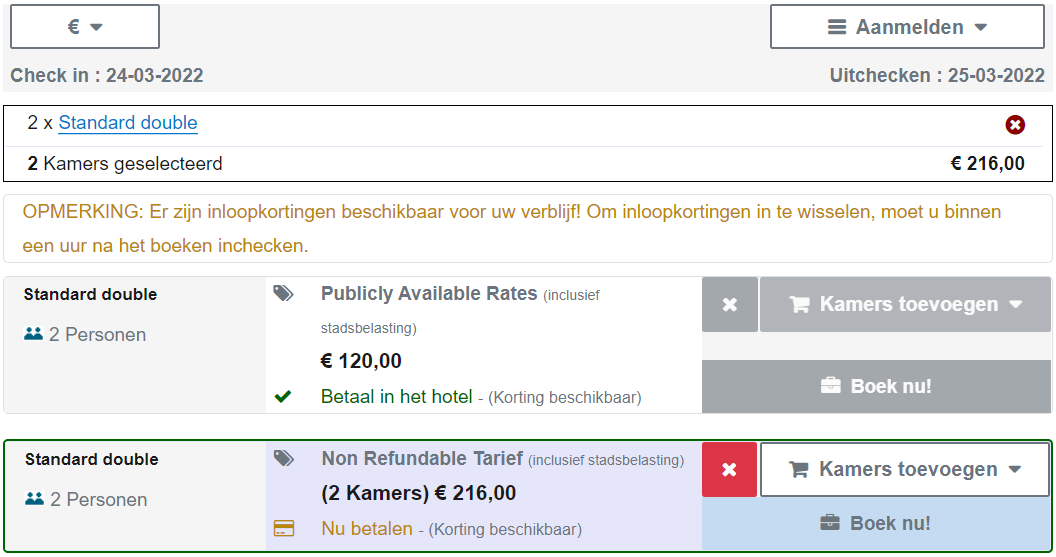The width and height of the screenshot is (1056, 557).
Task: Remove the selected Standard double rooms (red circle X)
Action: [1015, 125]
